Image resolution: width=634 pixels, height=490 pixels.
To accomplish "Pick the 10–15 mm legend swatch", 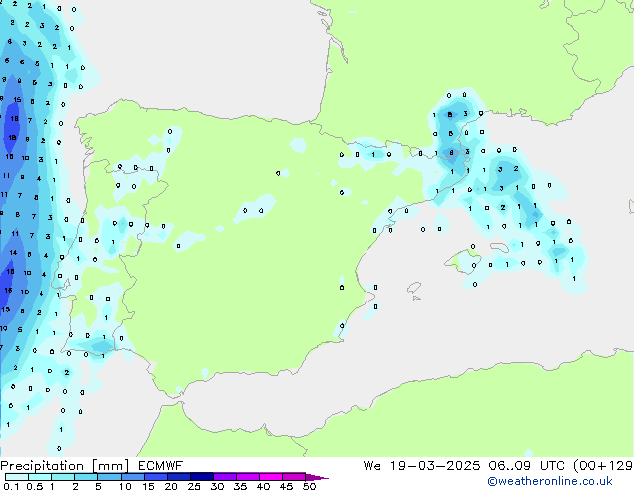I will click(132, 477).
